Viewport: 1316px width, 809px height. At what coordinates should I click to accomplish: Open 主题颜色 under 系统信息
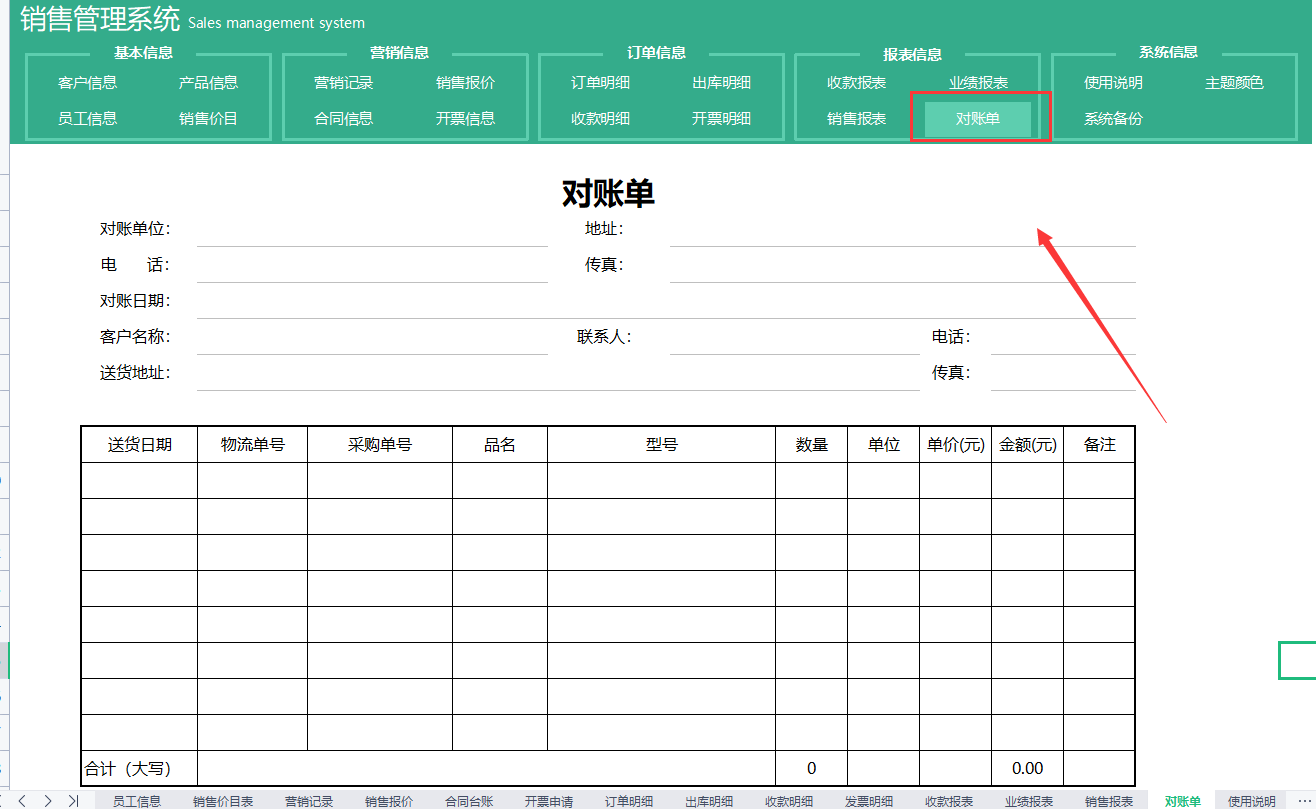tap(1238, 83)
